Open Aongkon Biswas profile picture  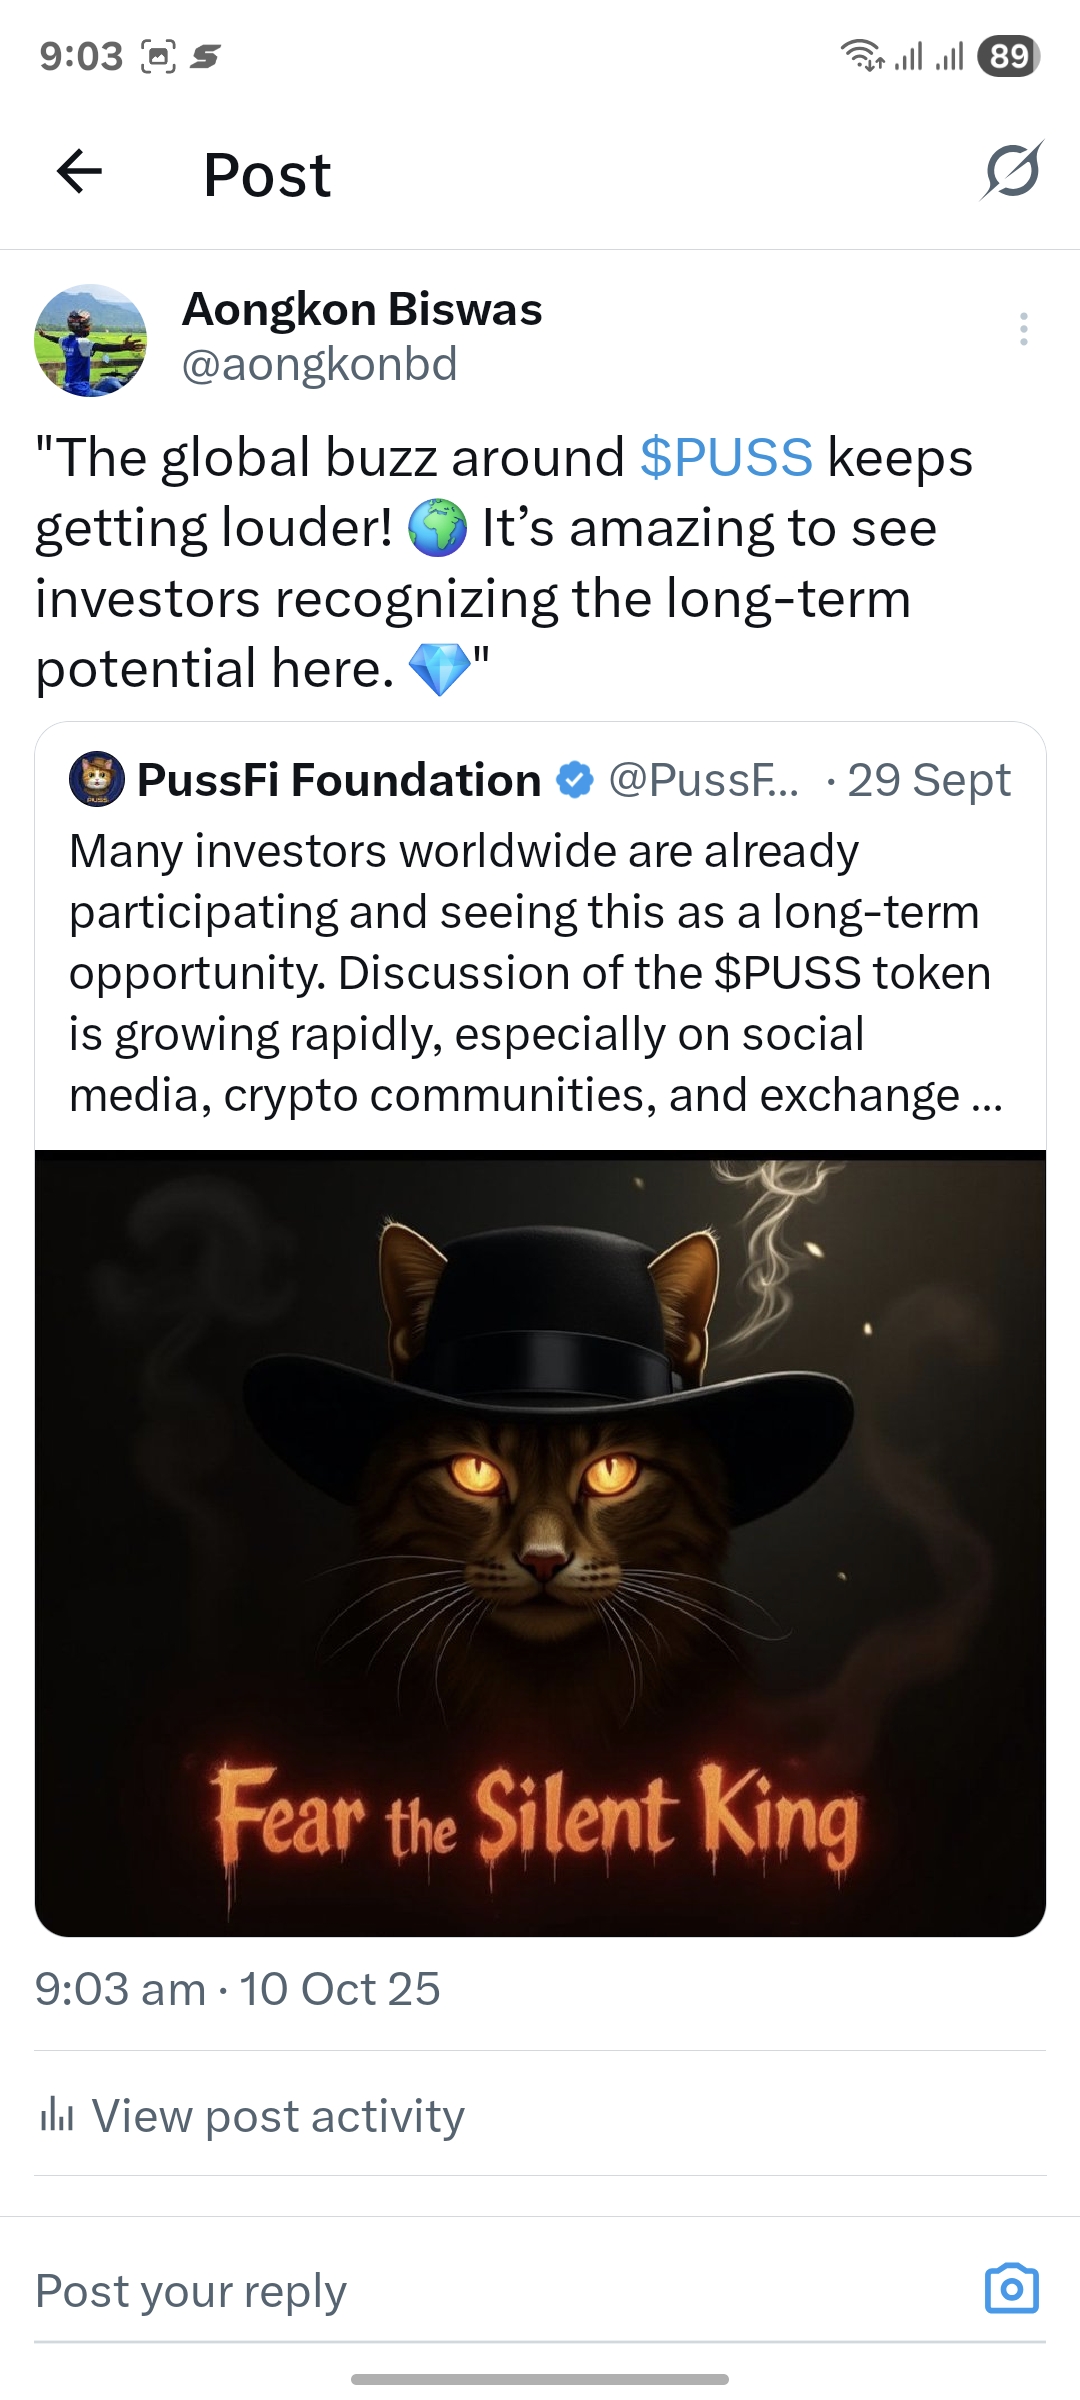(x=91, y=340)
